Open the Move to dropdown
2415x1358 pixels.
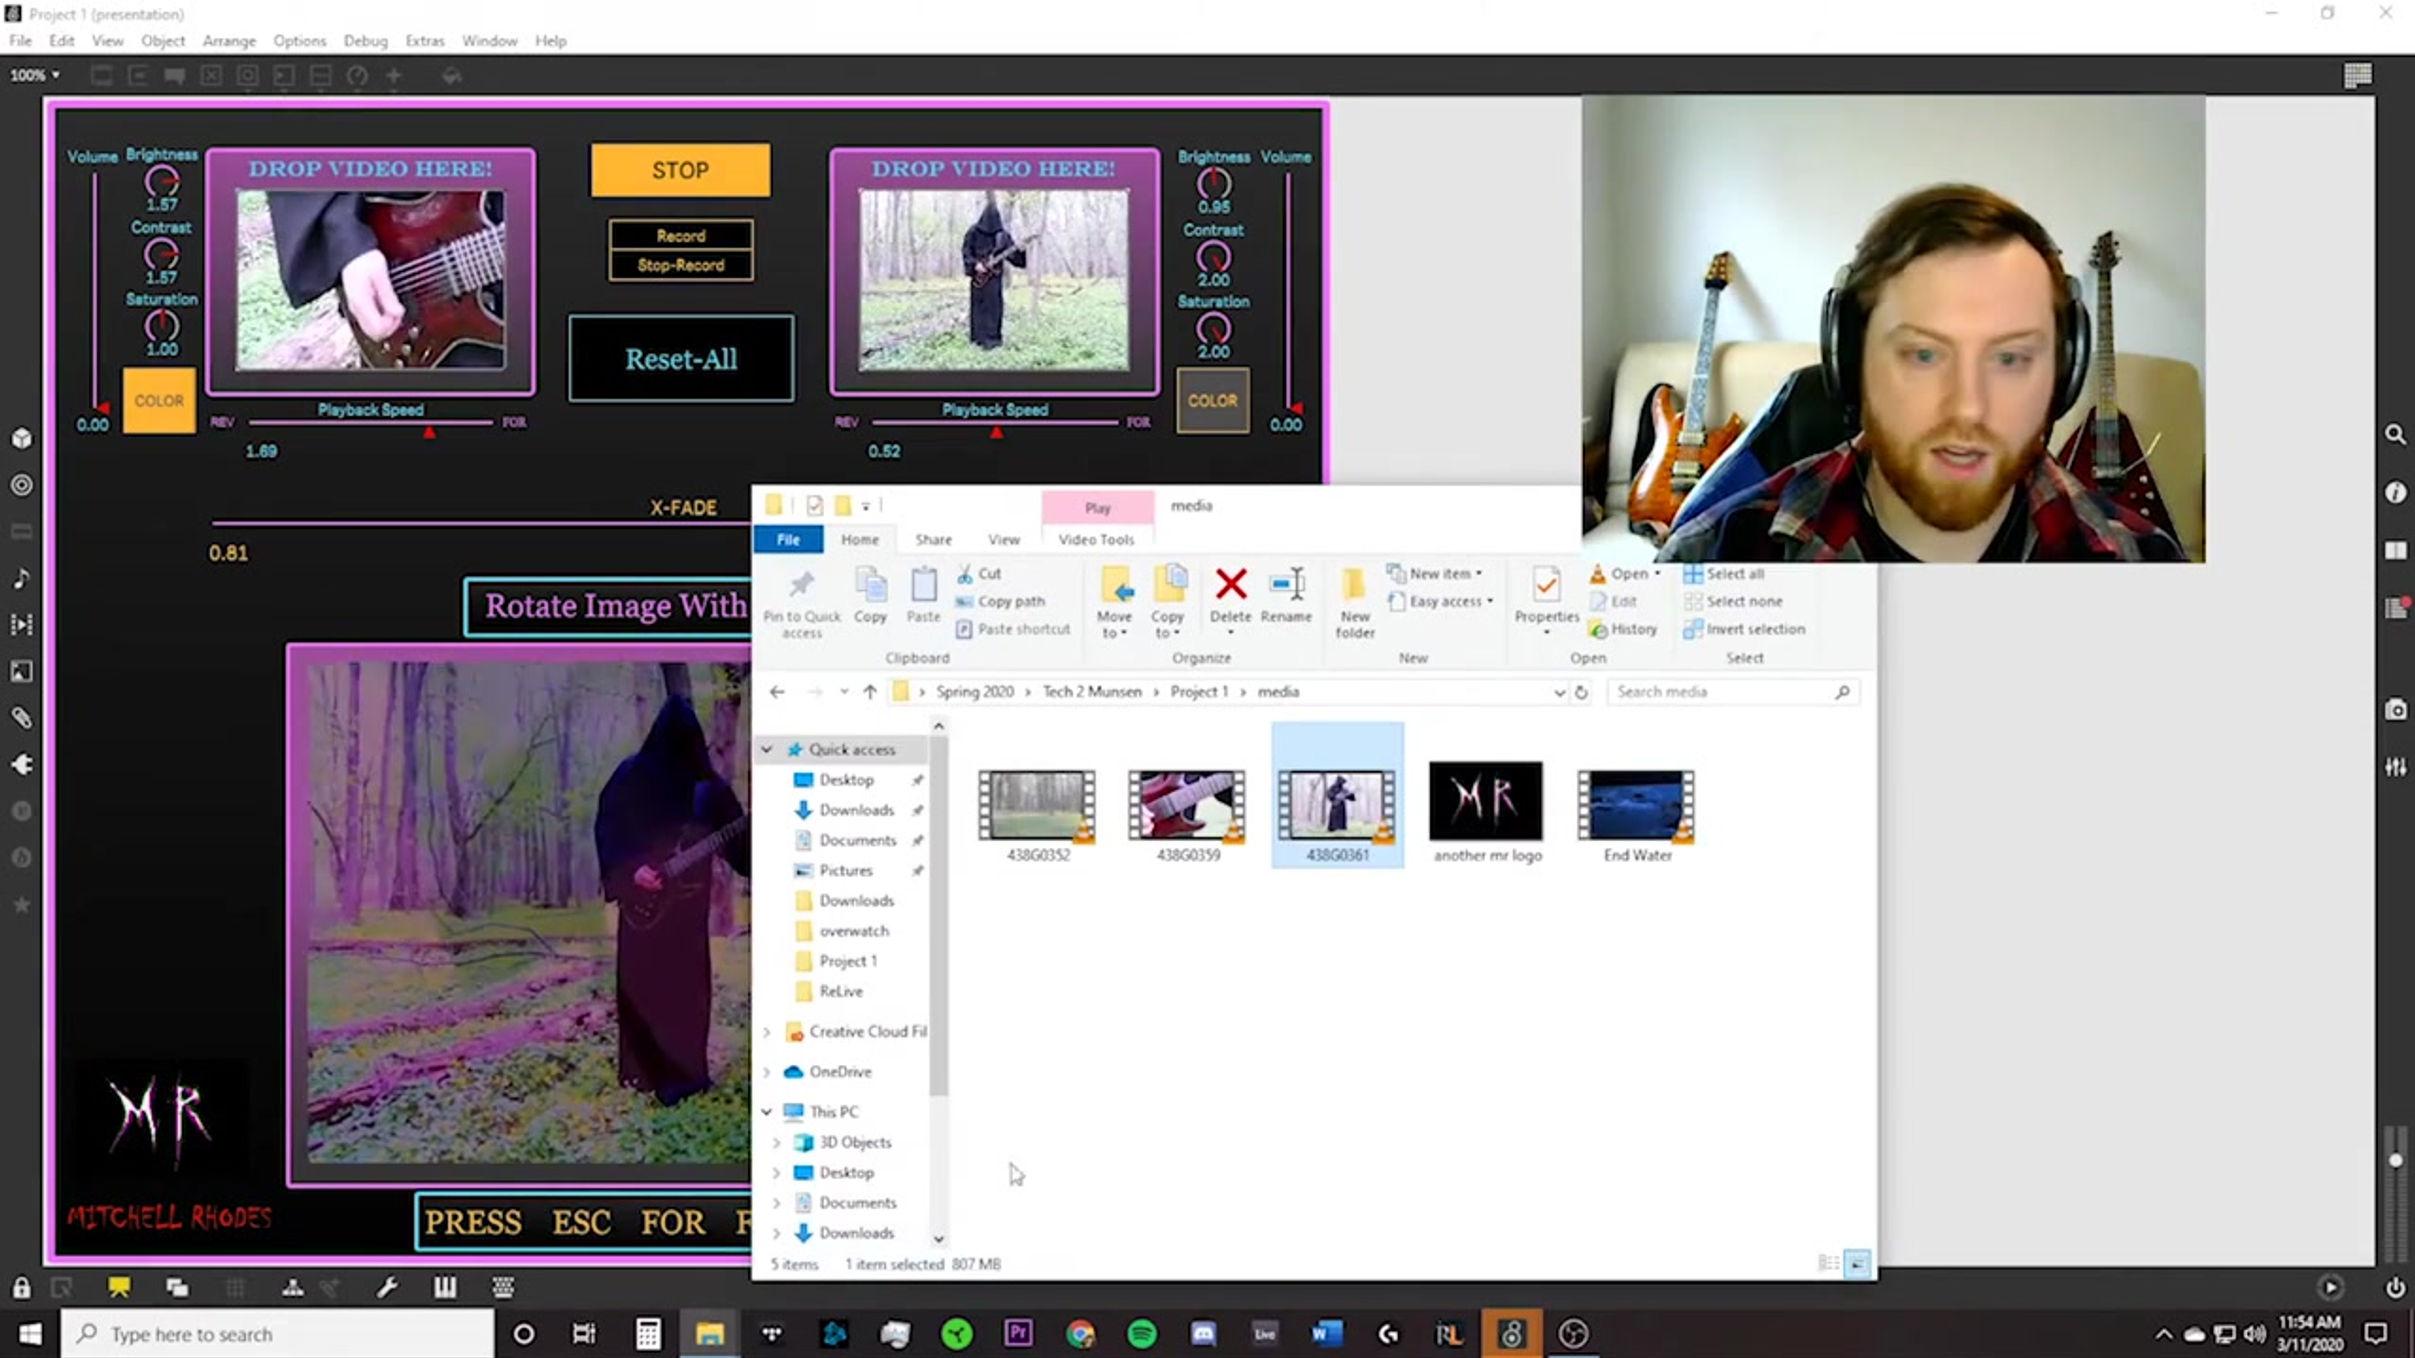pyautogui.click(x=1114, y=602)
